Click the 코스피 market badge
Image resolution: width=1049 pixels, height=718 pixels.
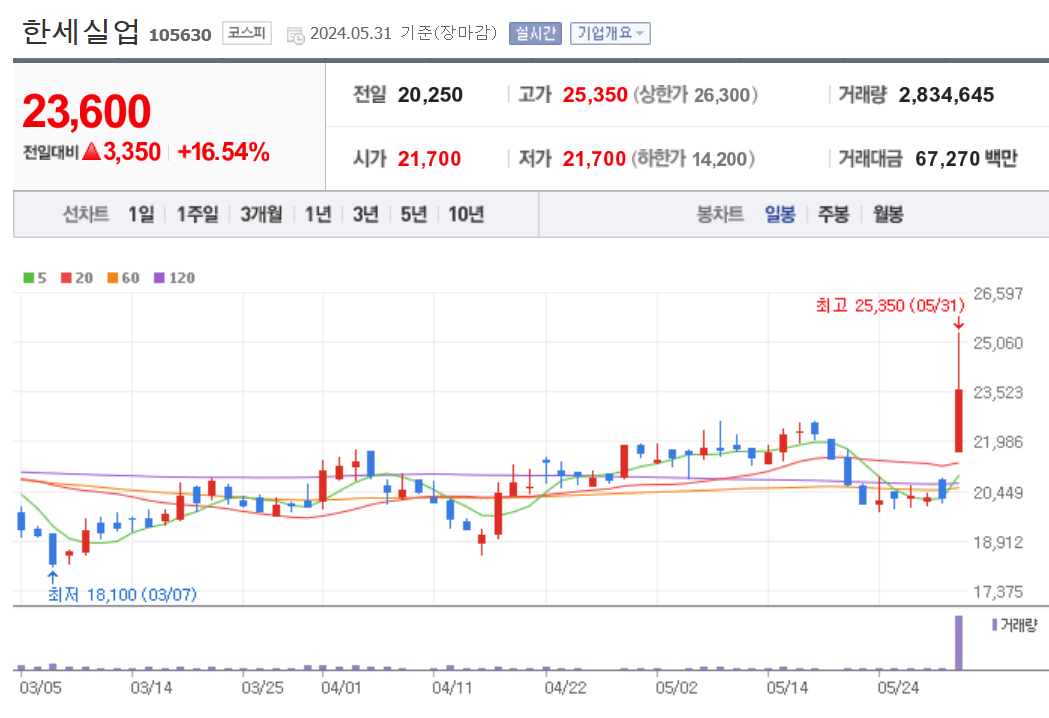[247, 33]
